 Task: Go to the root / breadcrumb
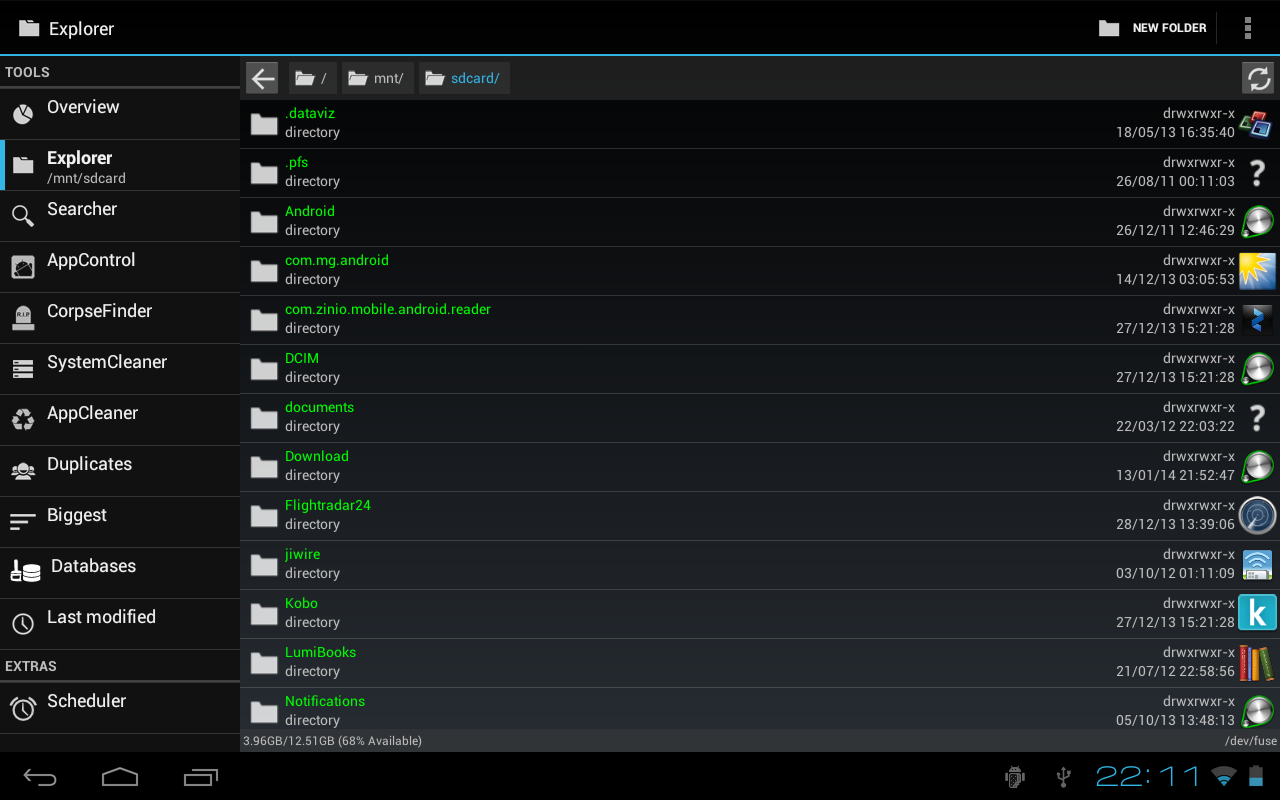pos(312,78)
